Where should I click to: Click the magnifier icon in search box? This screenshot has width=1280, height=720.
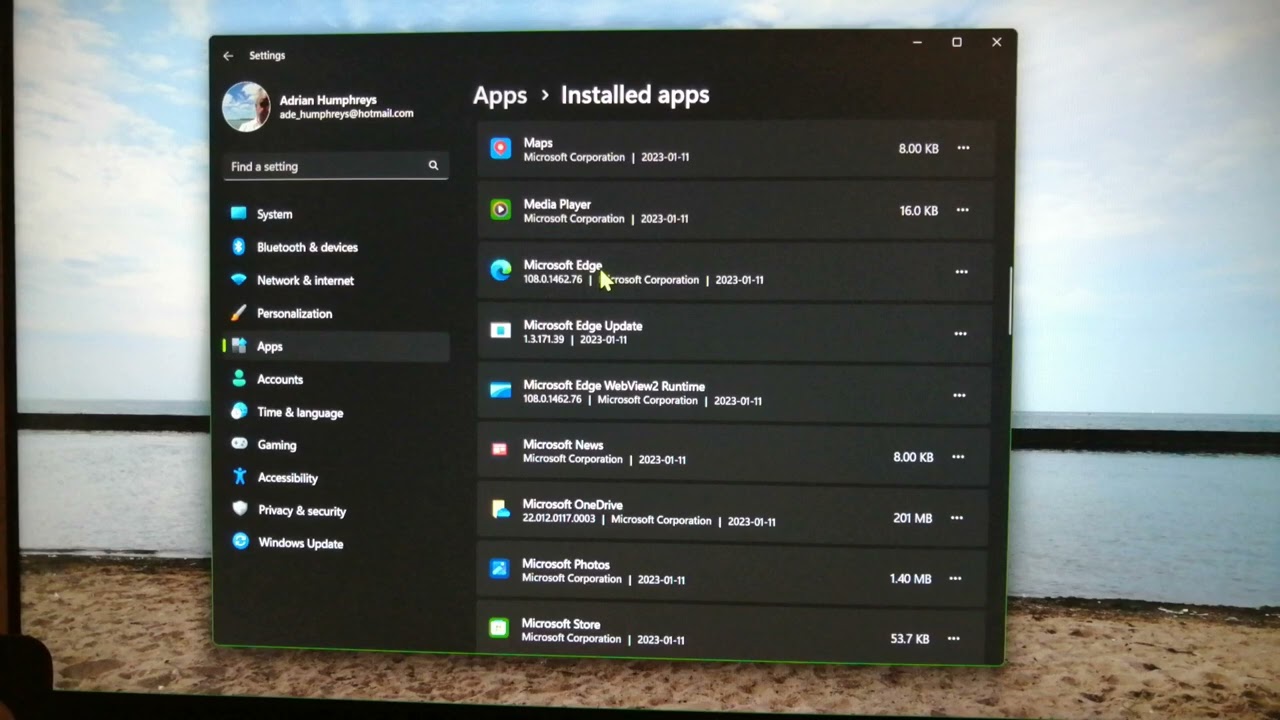(433, 165)
